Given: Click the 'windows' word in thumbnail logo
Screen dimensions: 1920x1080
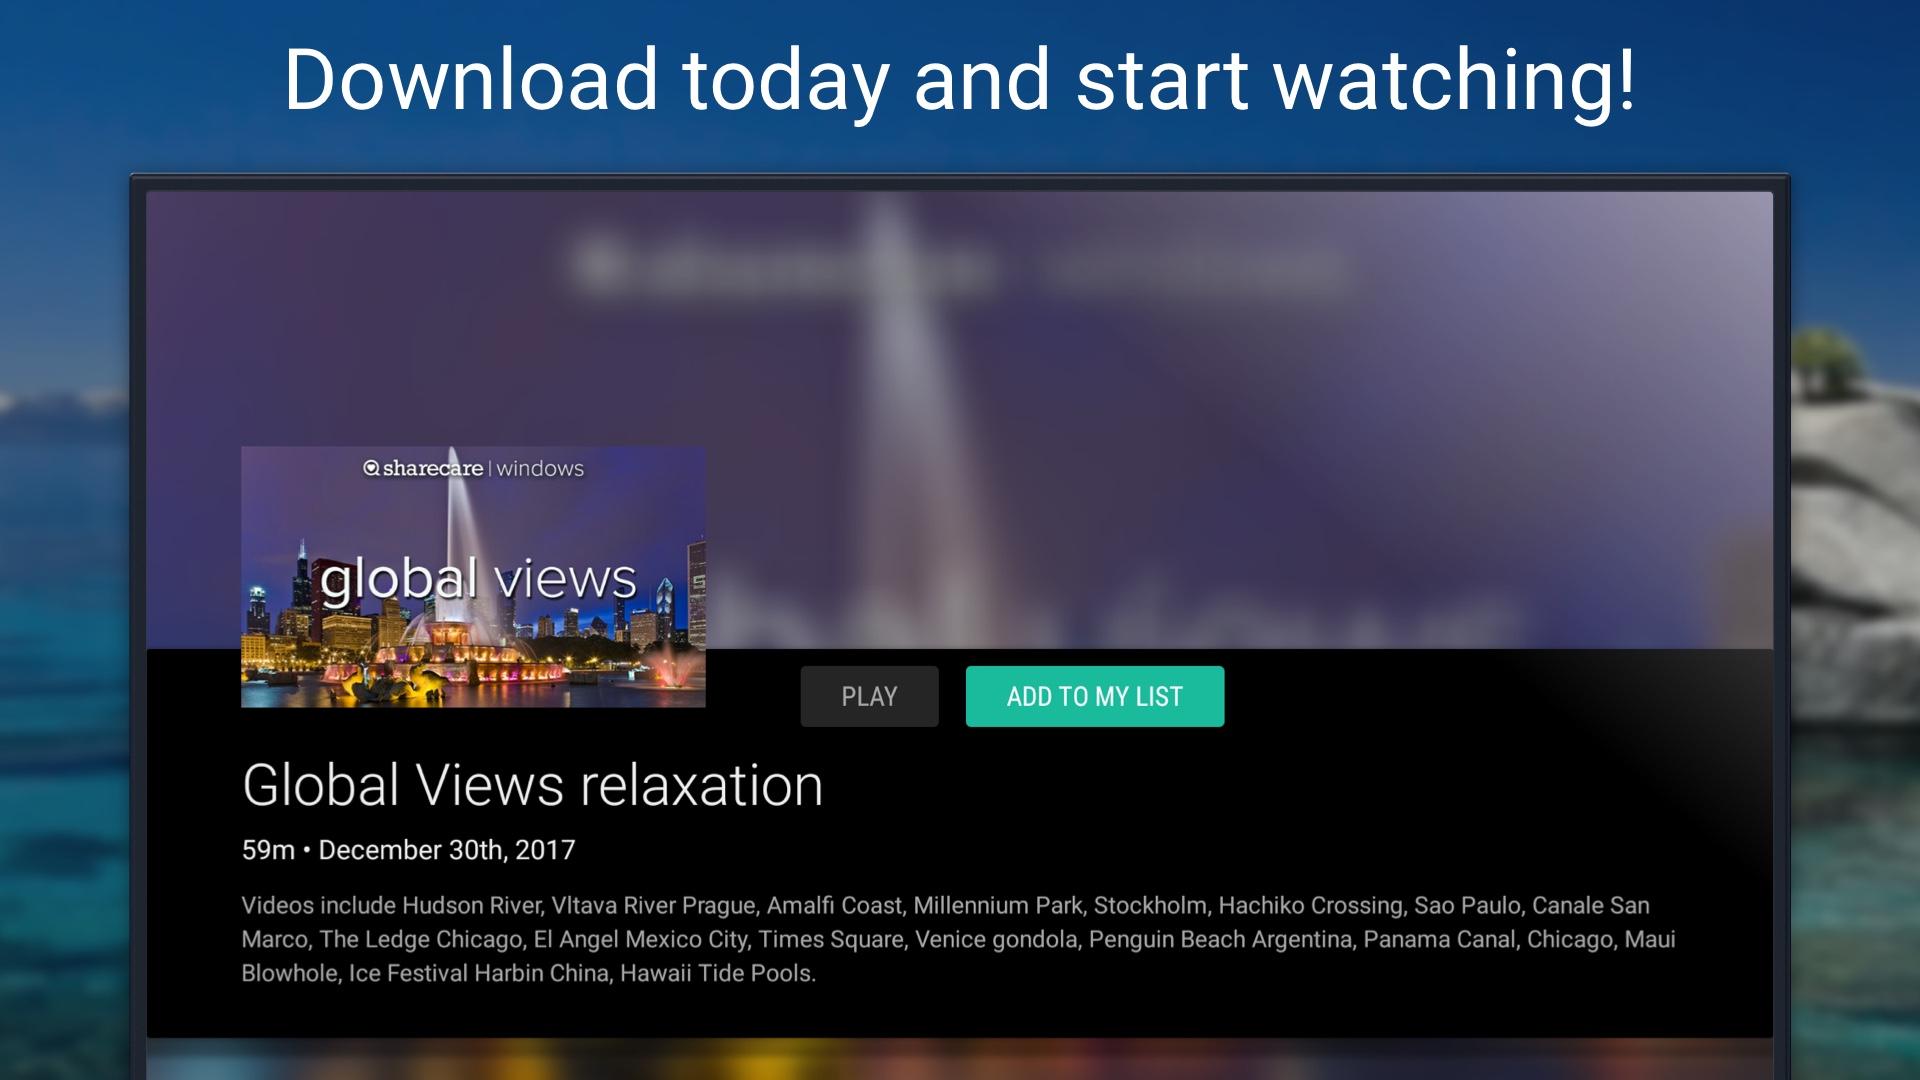Looking at the screenshot, I should point(540,468).
